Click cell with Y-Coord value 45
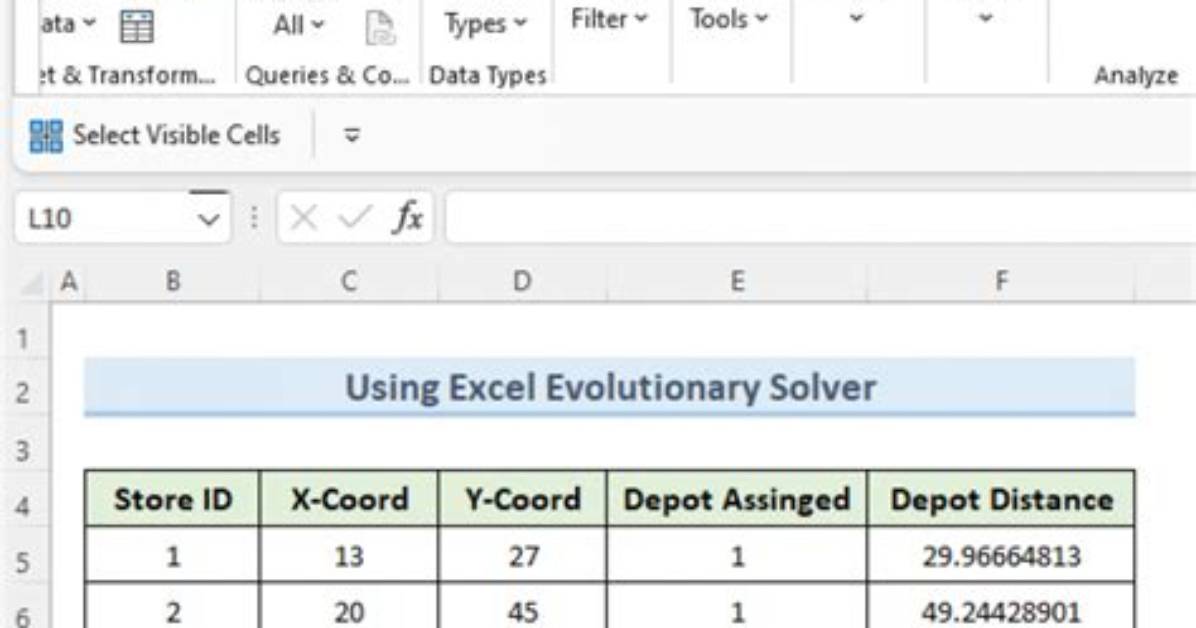This screenshot has width=1196, height=628. click(522, 608)
